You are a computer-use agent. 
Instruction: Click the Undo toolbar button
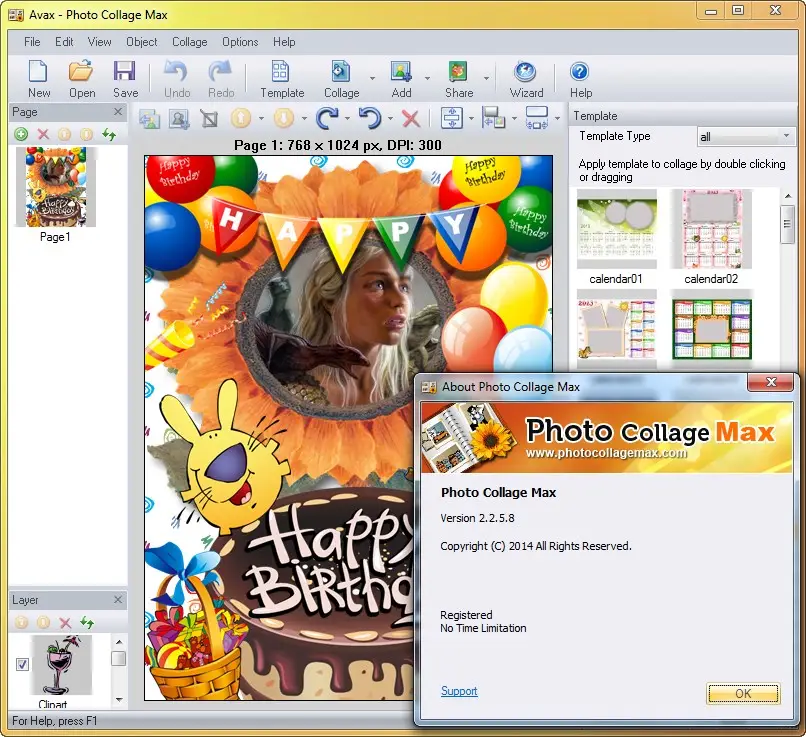point(177,79)
